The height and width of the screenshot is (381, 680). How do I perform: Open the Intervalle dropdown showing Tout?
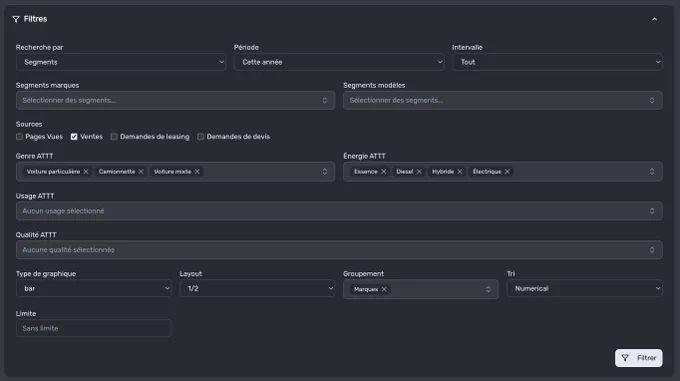tap(557, 62)
